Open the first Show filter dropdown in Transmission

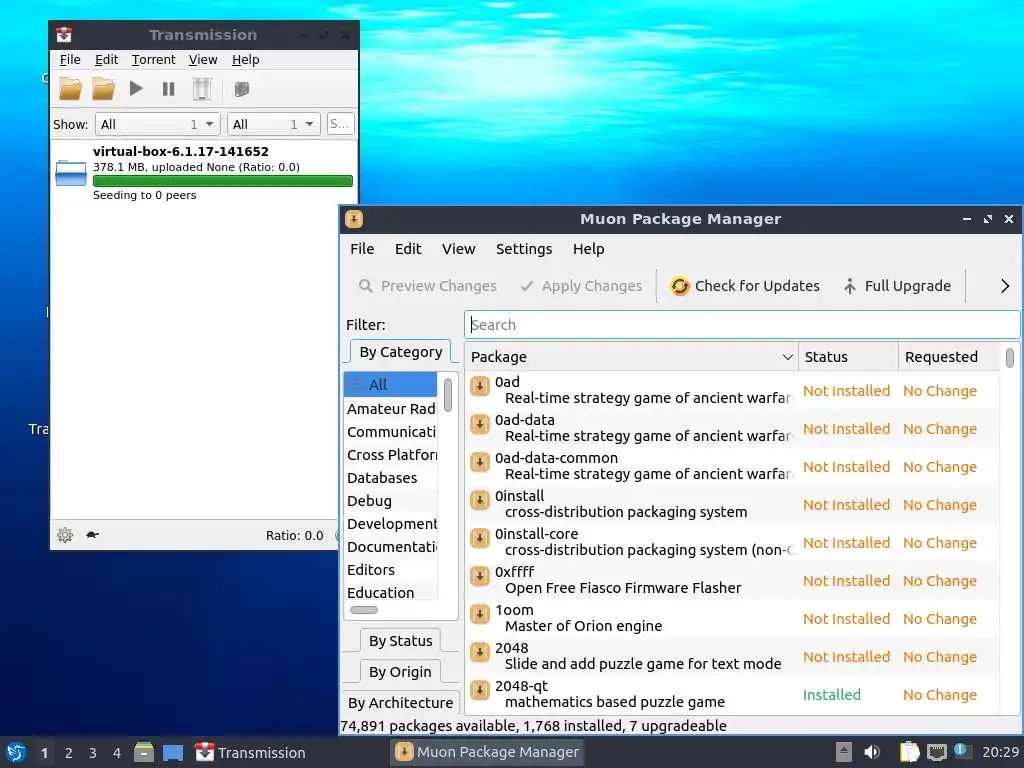(x=157, y=124)
